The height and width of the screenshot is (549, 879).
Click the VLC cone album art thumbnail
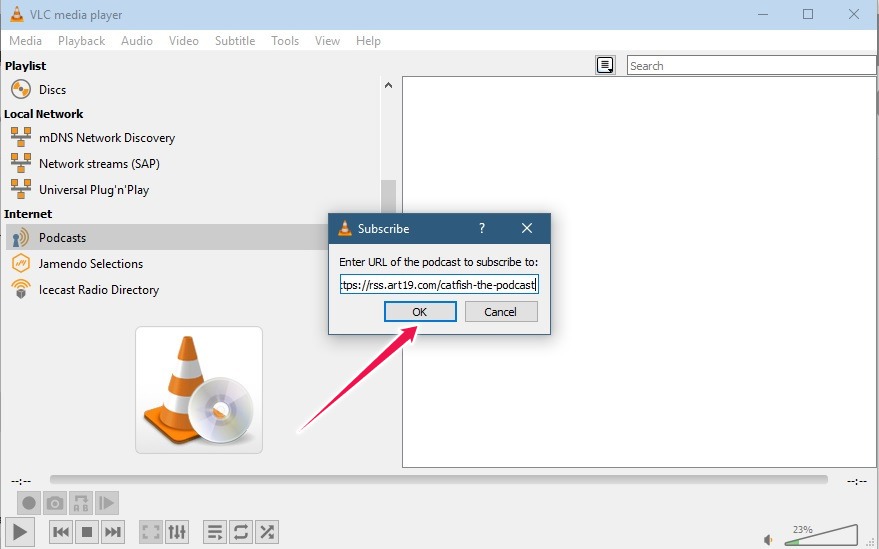click(199, 390)
